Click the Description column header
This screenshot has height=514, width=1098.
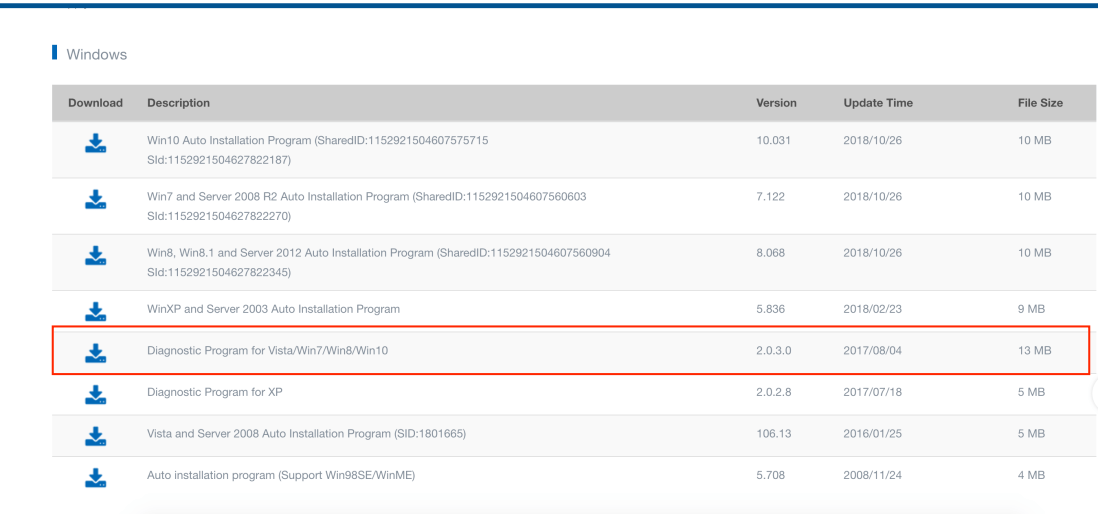178,103
